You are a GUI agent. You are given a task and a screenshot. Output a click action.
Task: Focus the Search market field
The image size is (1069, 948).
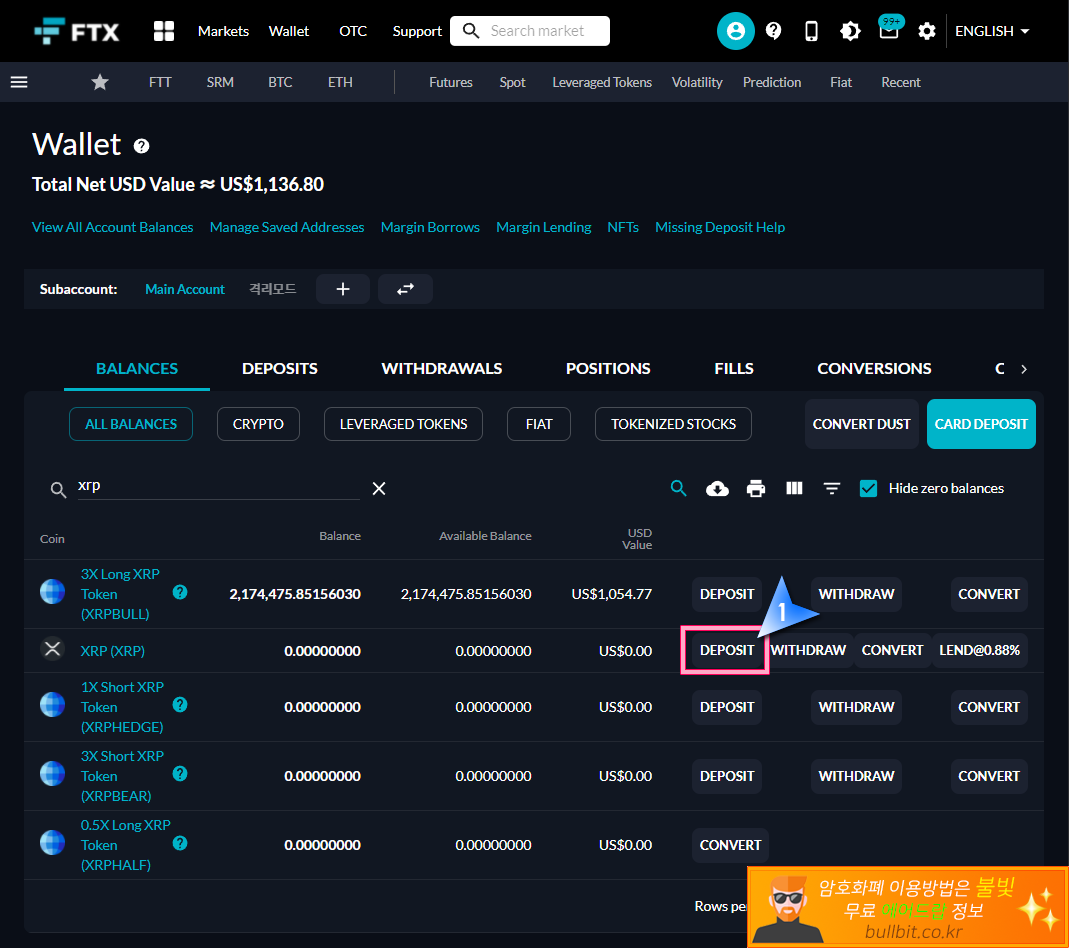(x=530, y=31)
